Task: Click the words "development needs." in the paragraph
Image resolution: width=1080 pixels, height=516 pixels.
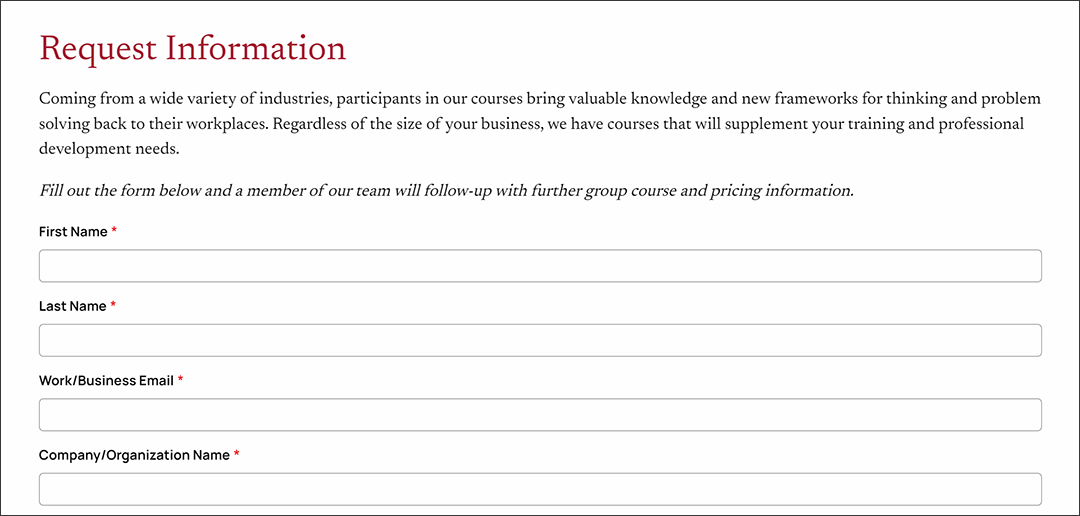Action: (x=108, y=148)
